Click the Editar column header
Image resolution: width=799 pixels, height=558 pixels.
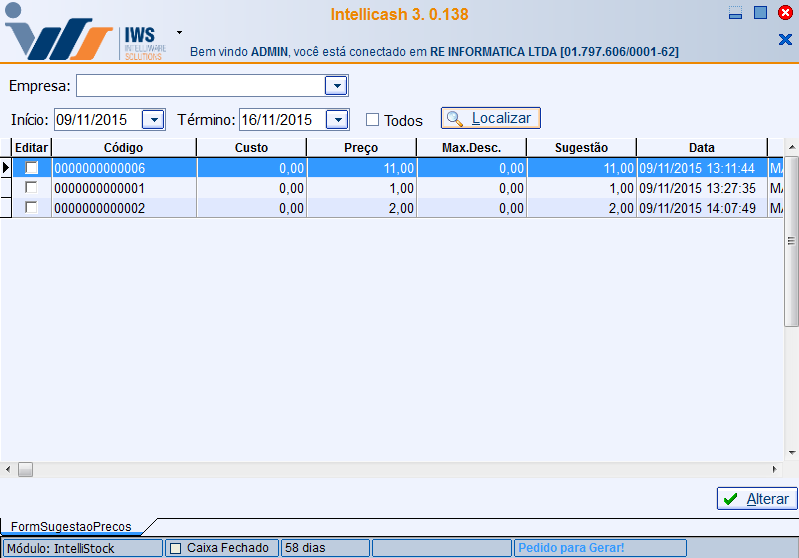pos(32,148)
